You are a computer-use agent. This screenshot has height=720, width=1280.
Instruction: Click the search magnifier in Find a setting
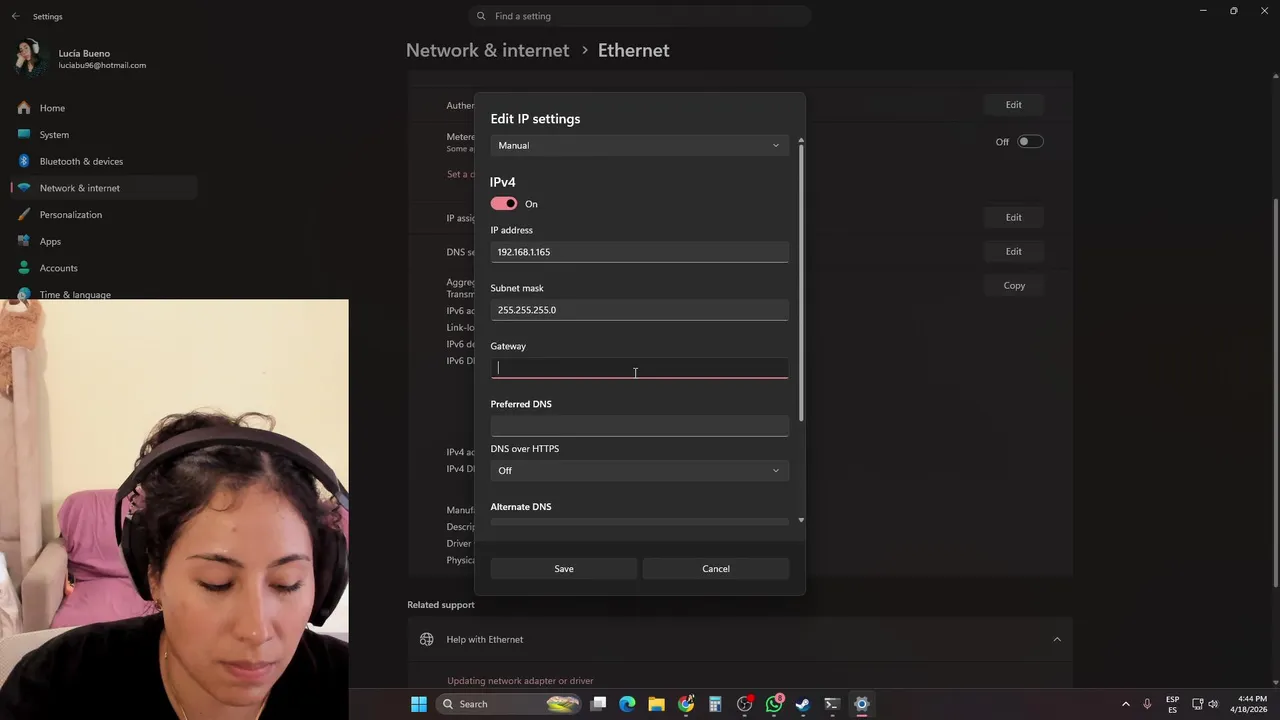481,16
